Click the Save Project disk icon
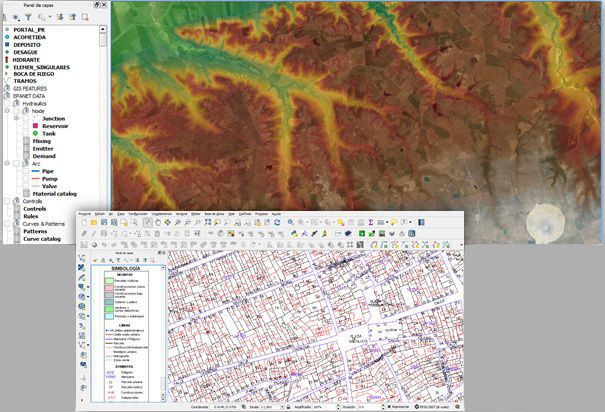Viewport: 605px width, 412px height. (102, 222)
